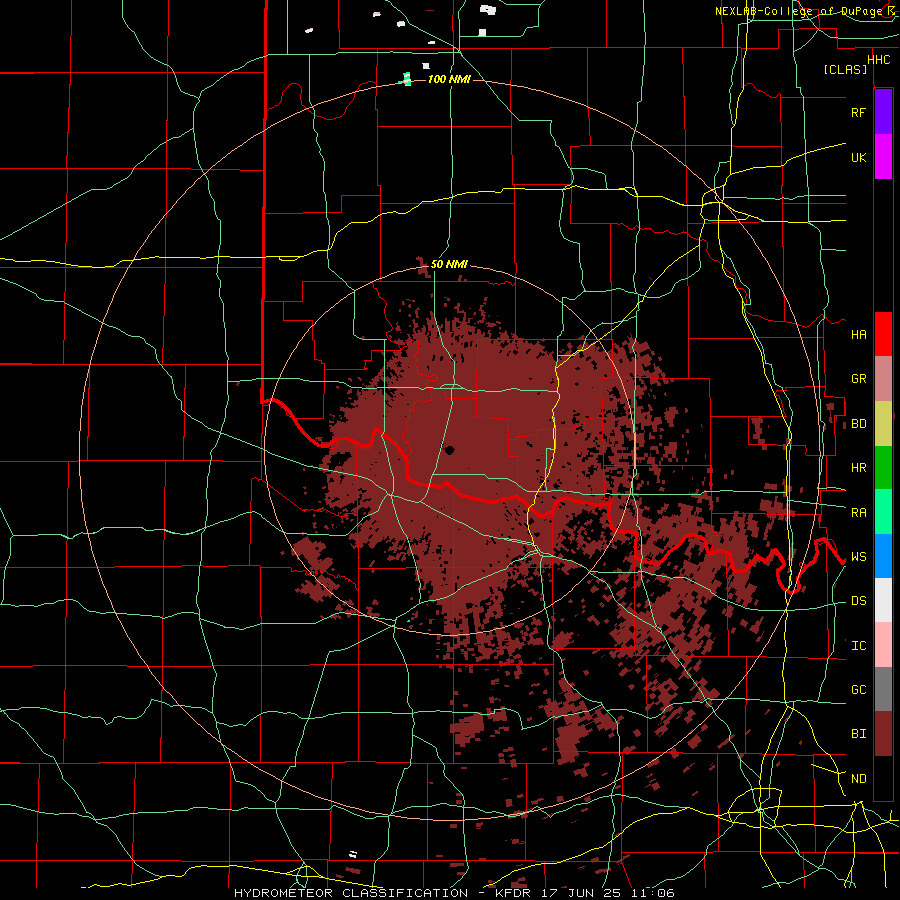Click the WS legend label
The image size is (900, 900).
coord(858,557)
